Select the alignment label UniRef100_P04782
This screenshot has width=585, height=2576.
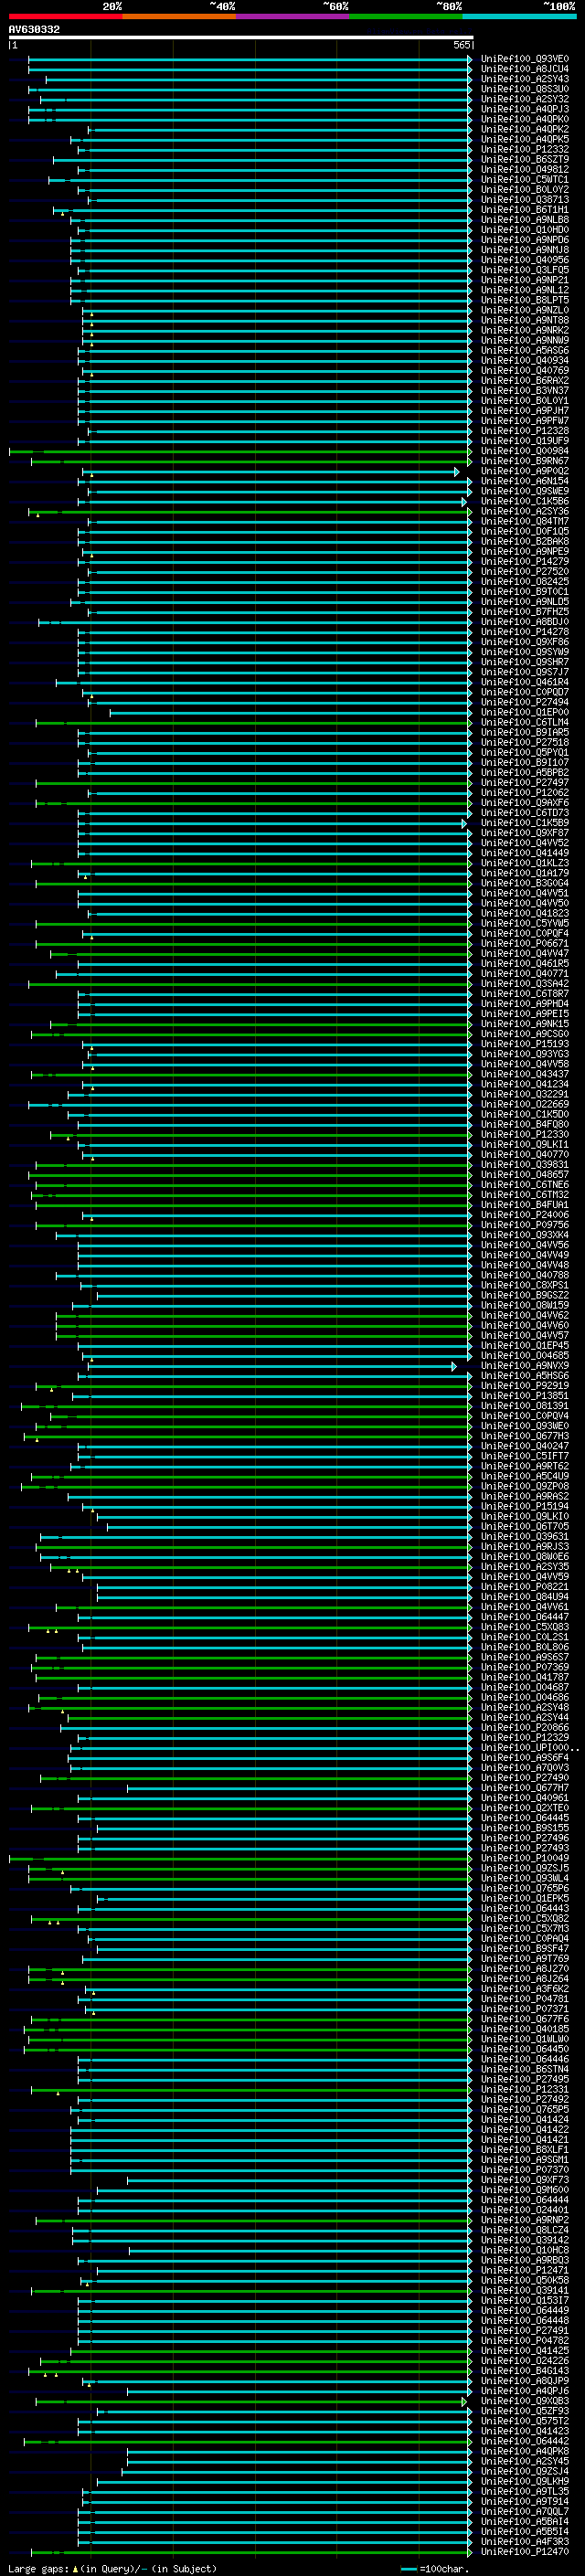(x=525, y=2340)
